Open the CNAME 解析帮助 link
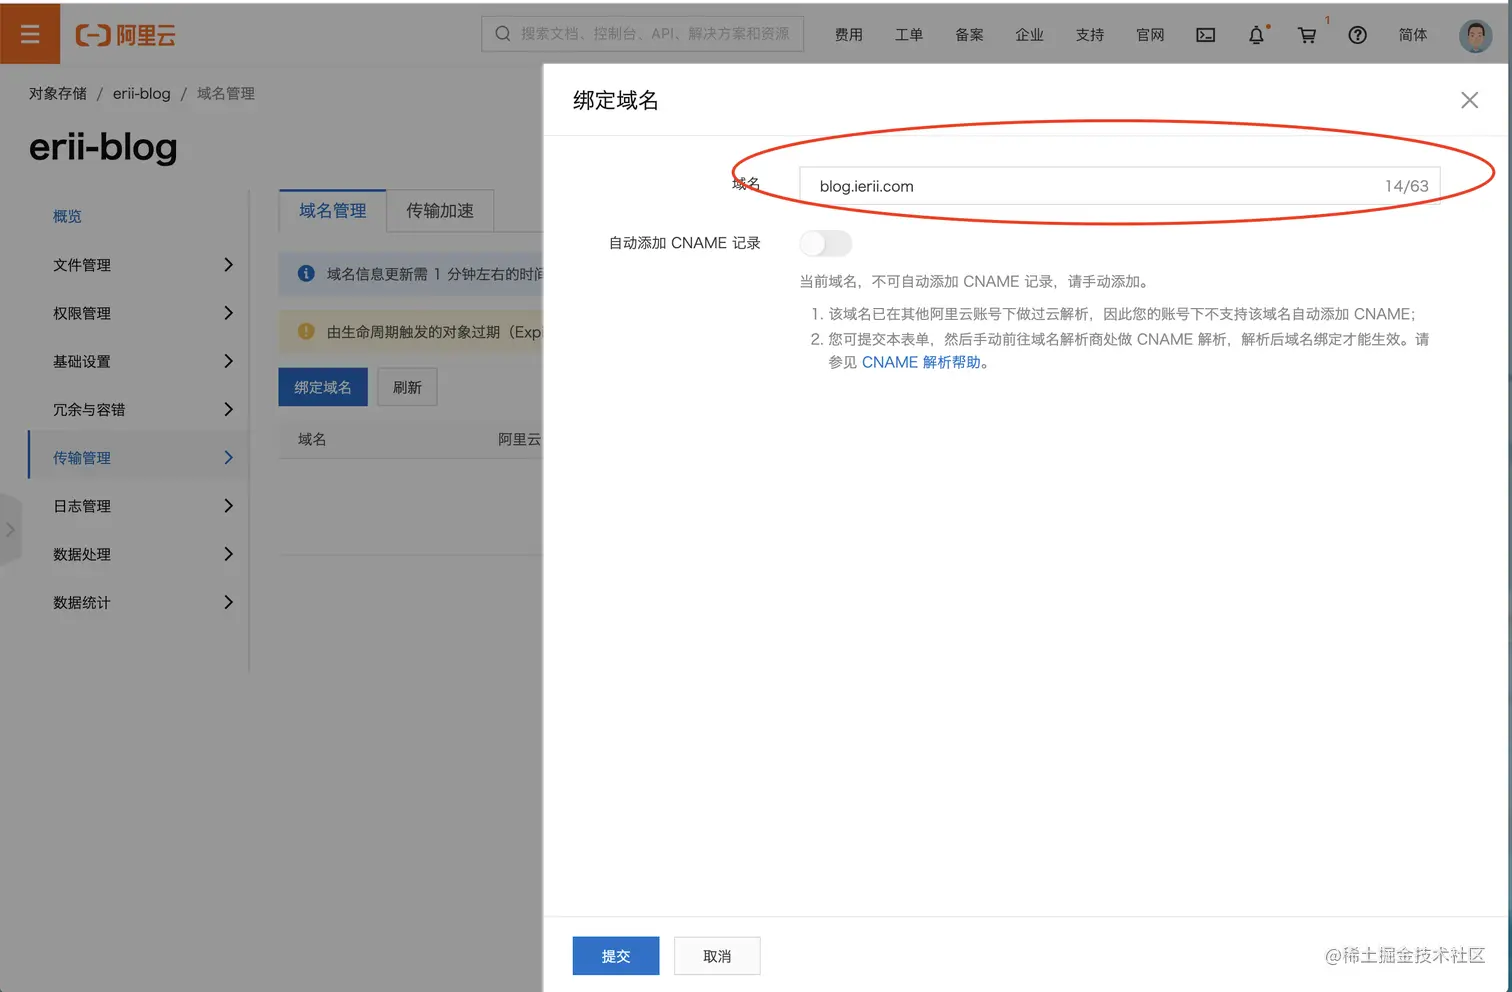 pyautogui.click(x=921, y=362)
